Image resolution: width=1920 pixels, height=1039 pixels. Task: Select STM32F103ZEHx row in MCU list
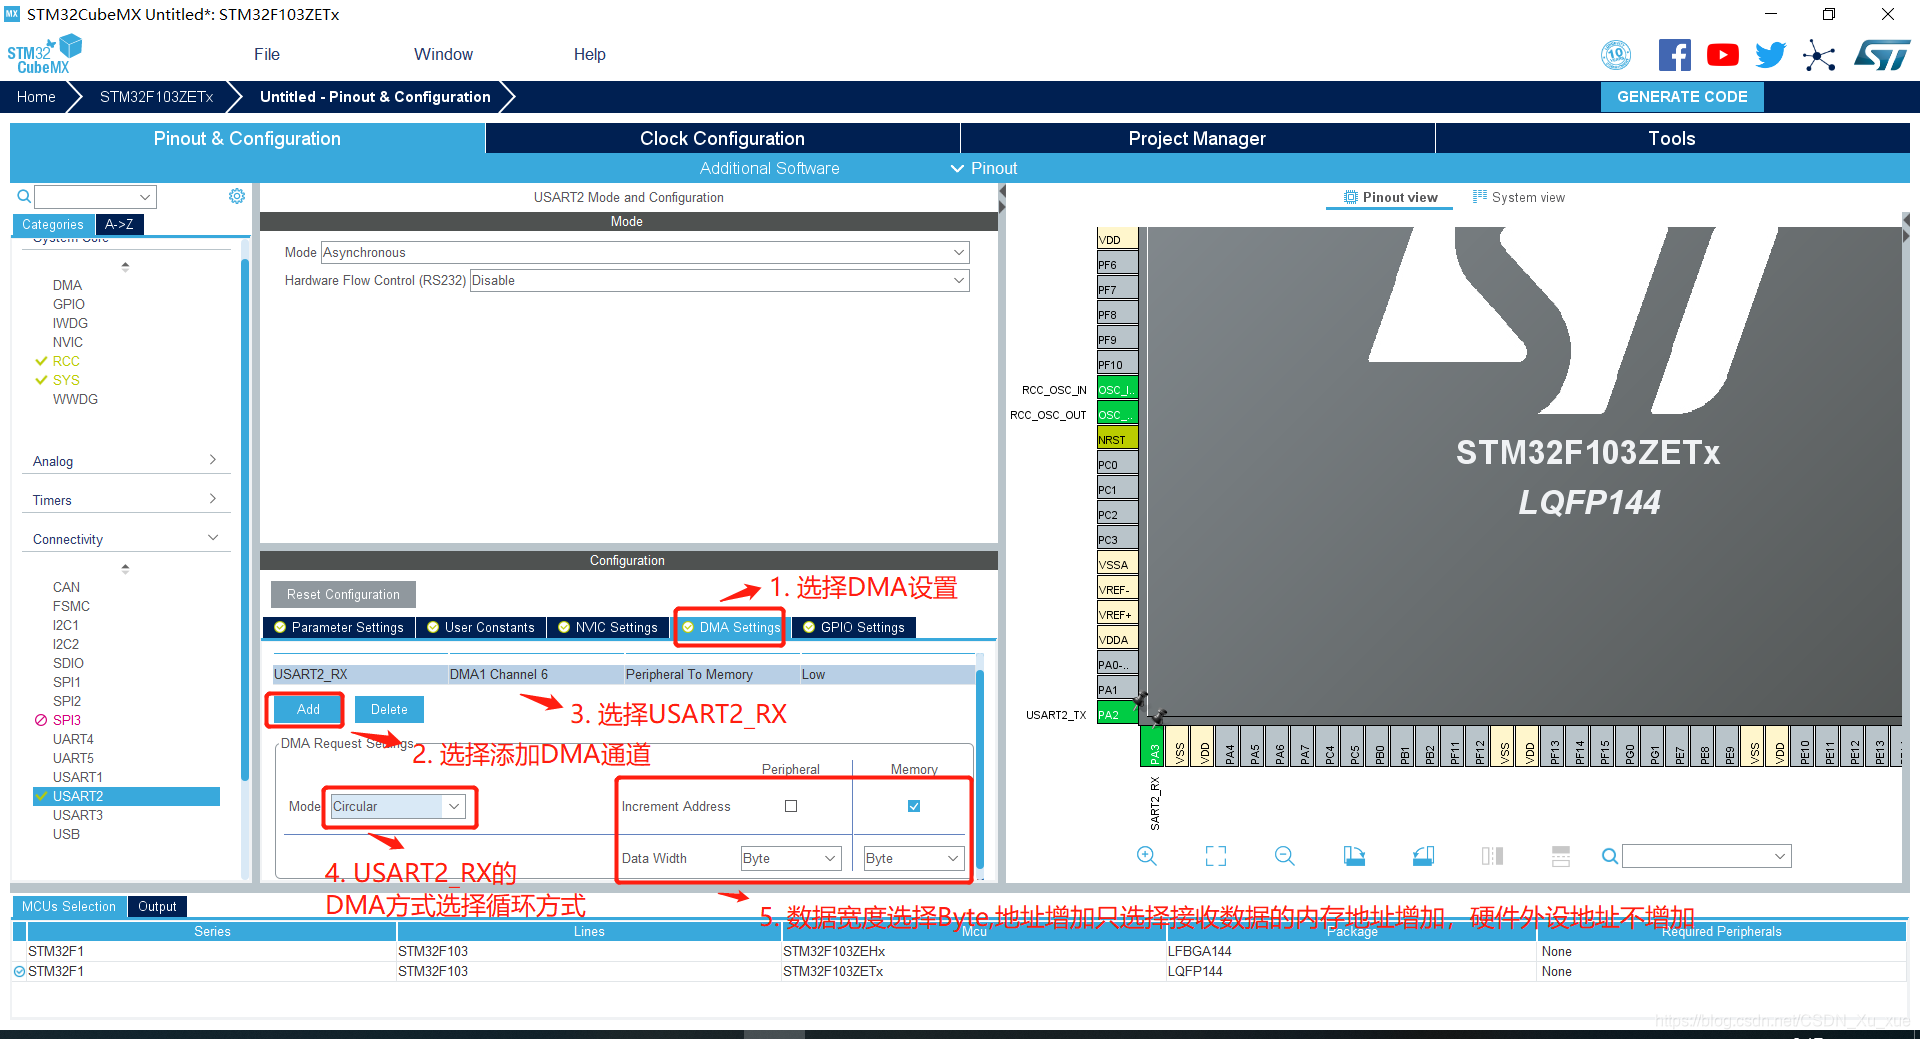958,951
